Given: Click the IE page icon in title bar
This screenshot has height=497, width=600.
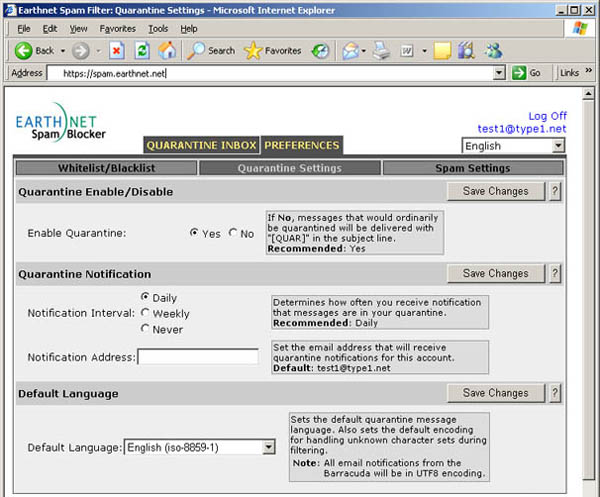Looking at the screenshot, I should [x=10, y=10].
